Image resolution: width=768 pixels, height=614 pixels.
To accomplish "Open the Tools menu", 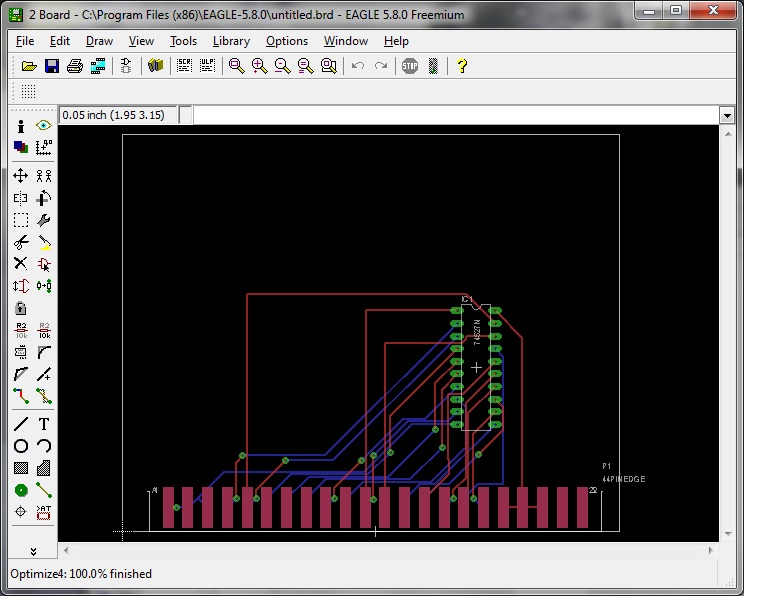I will 183,41.
